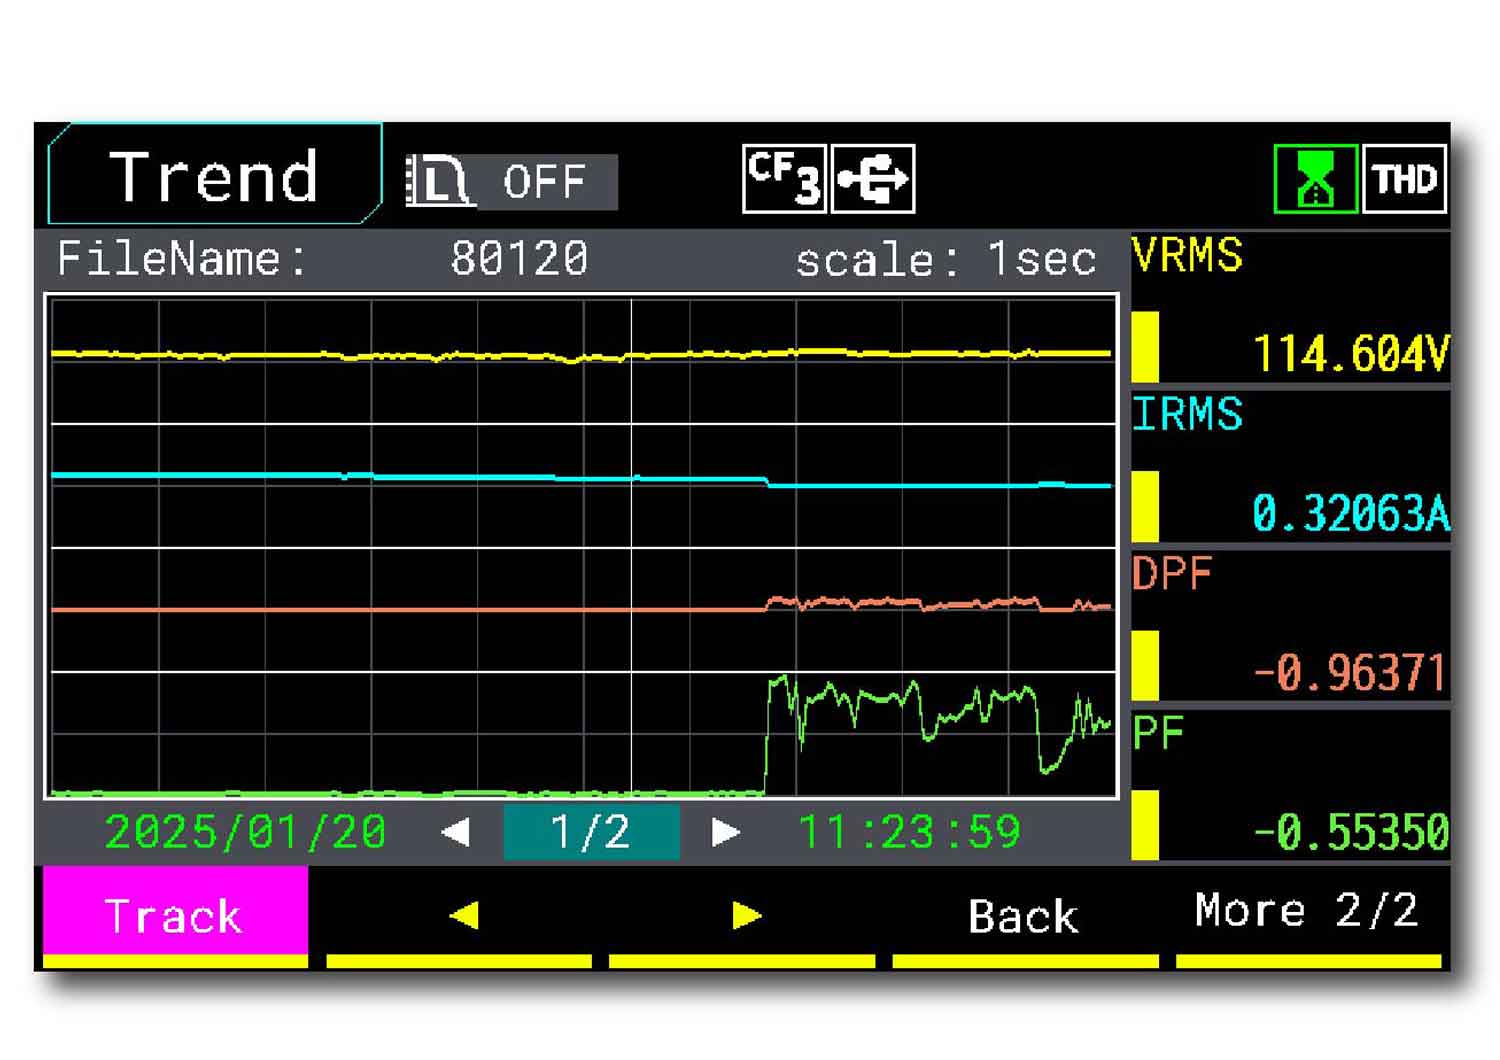Open More 2/2 softkey menu
The image size is (1500, 1060).
click(x=1307, y=912)
